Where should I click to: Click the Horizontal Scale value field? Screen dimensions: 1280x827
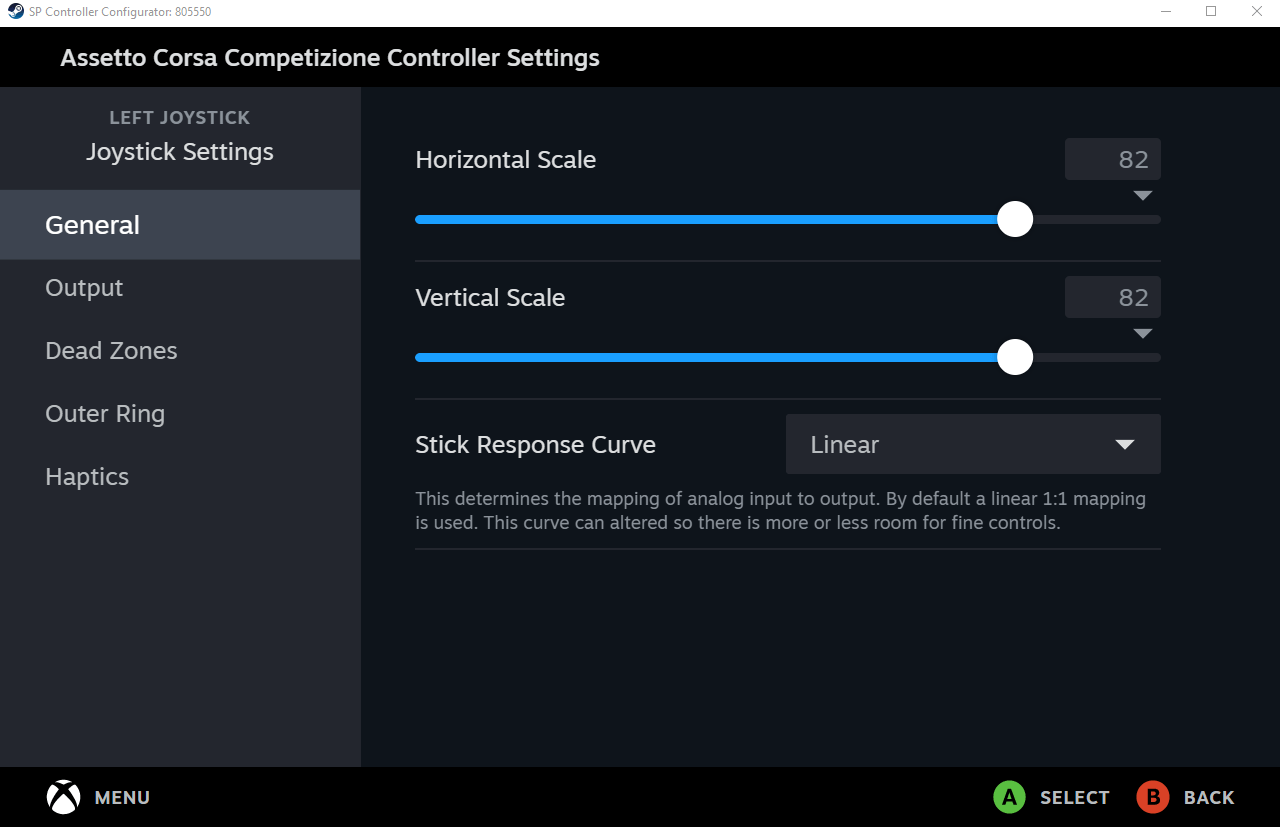1112,159
